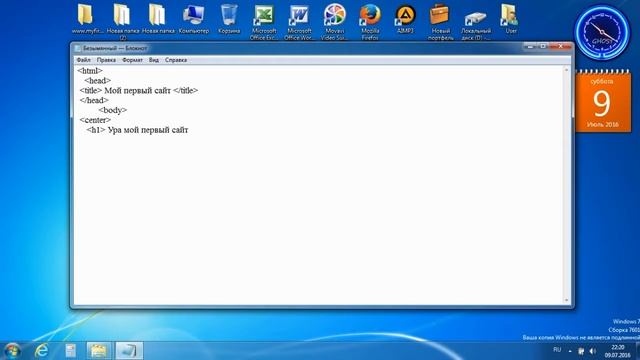Launch Microsoft Office Excel desktop shortcut

[264, 21]
